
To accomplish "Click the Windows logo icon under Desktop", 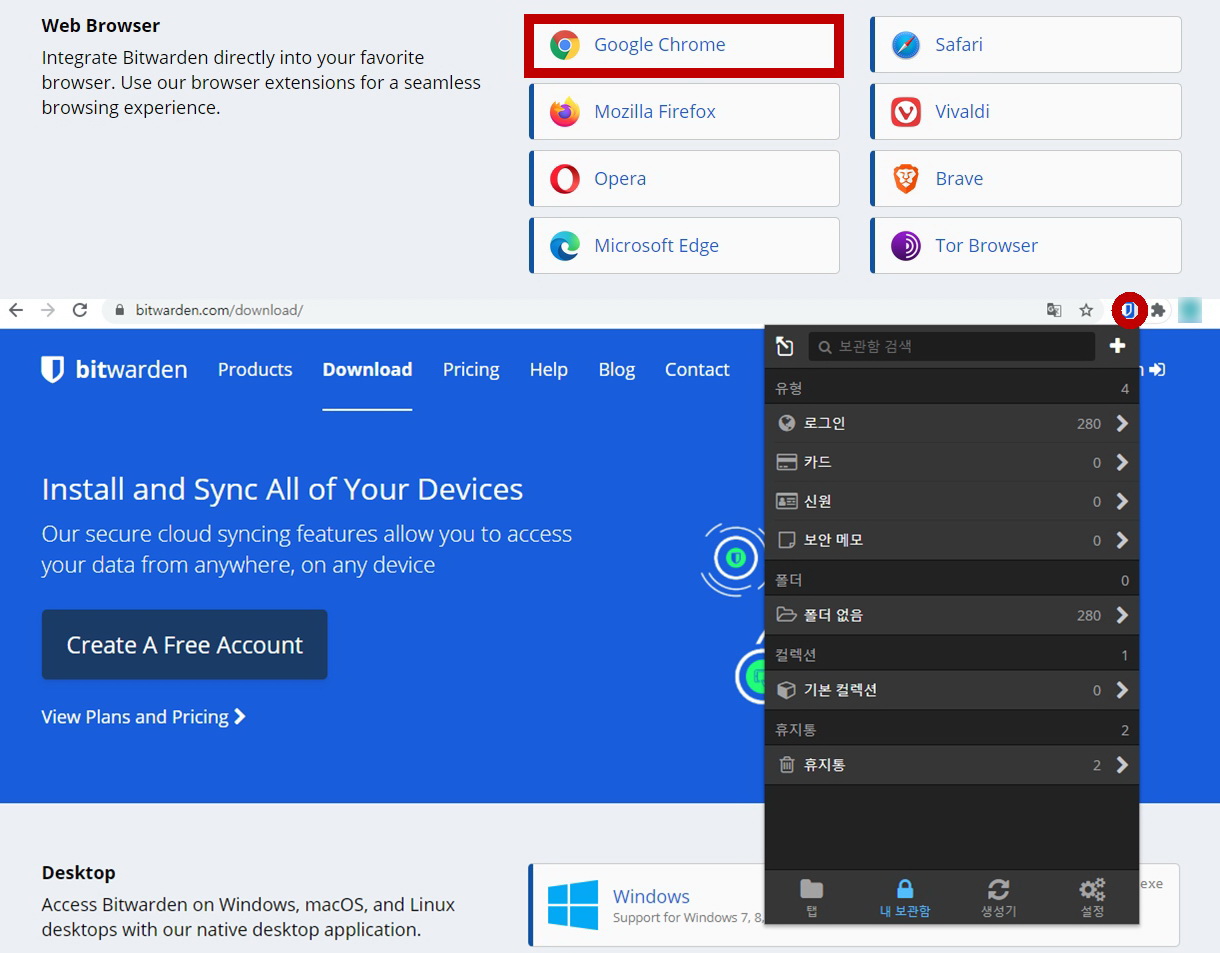I will [573, 905].
